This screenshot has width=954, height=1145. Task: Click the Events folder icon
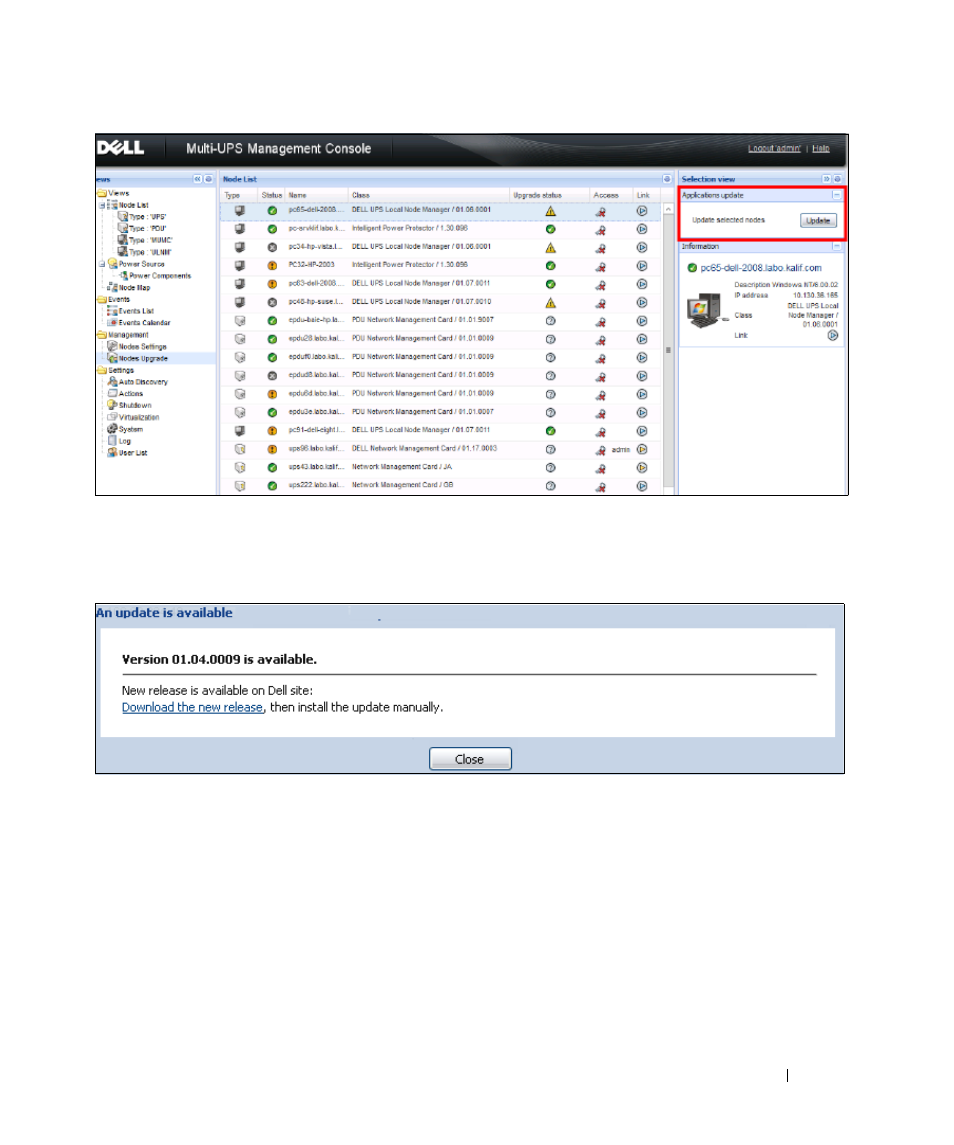102,299
